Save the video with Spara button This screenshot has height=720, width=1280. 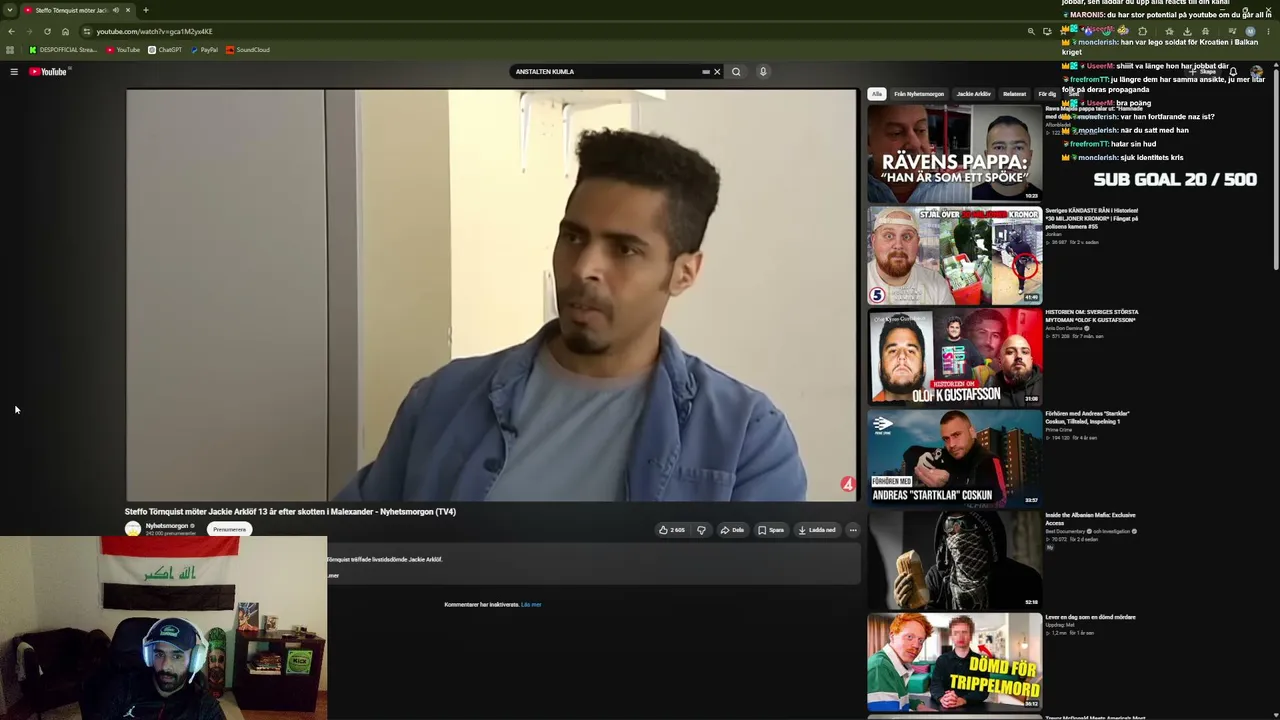click(771, 530)
